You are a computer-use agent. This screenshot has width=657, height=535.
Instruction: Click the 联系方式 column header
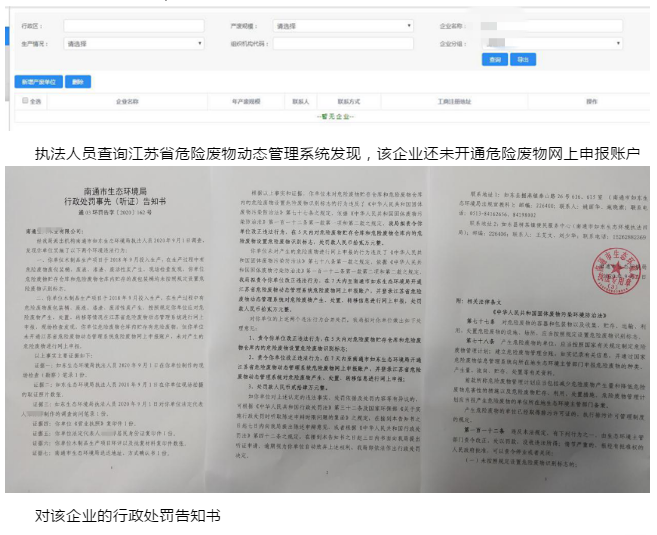point(347,102)
